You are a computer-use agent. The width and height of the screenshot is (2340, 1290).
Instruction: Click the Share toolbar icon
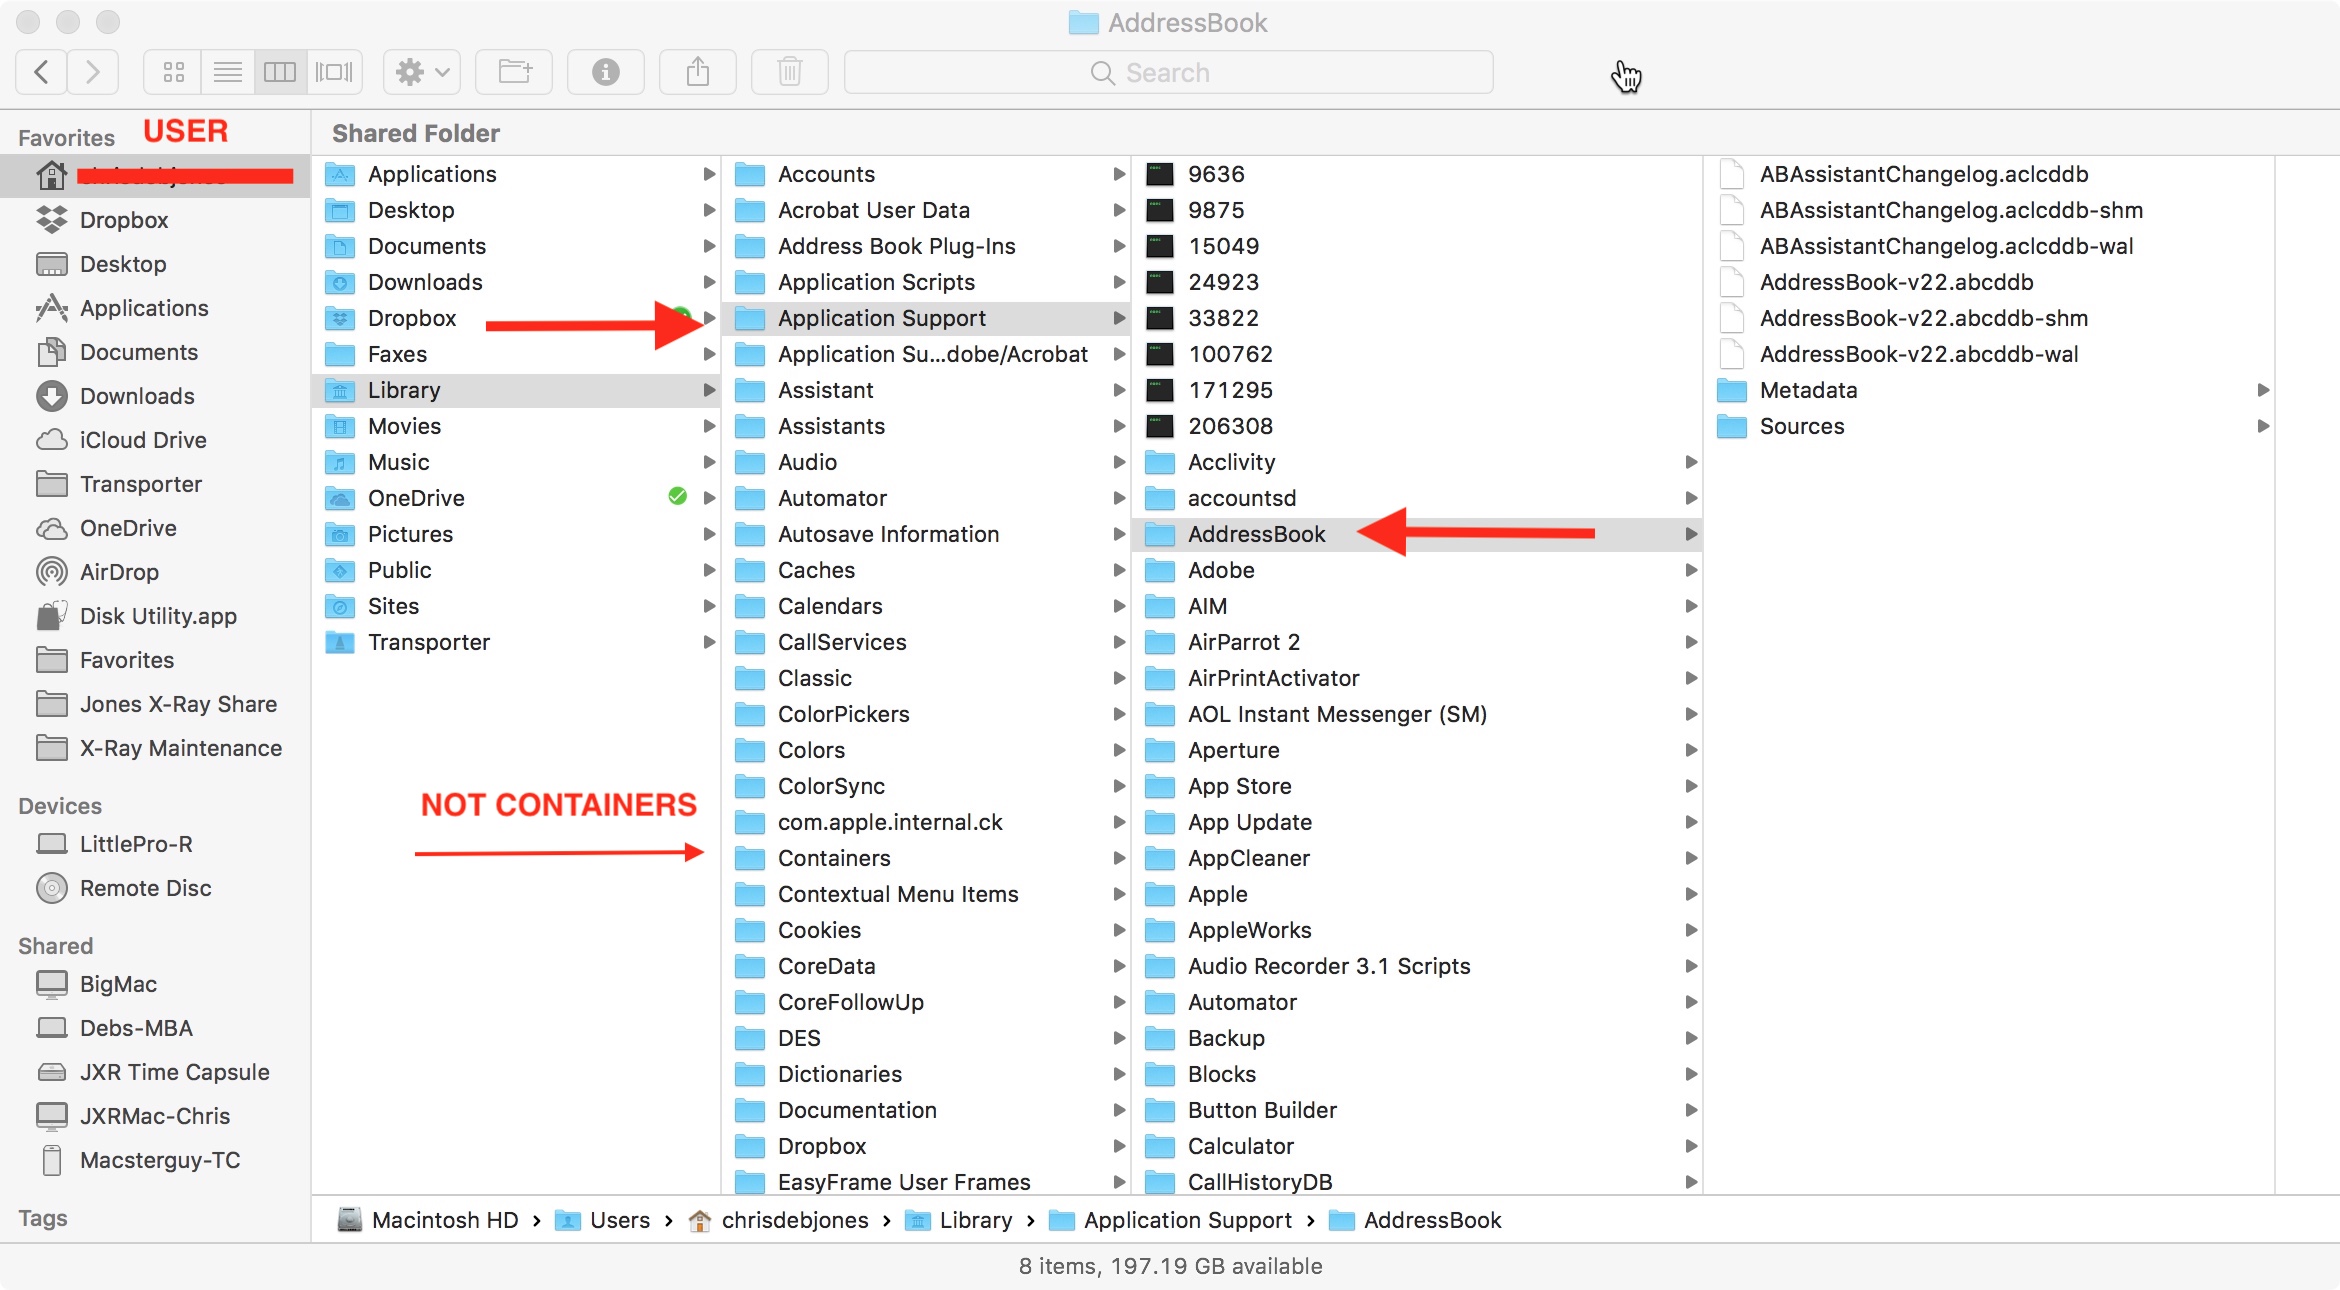click(698, 72)
